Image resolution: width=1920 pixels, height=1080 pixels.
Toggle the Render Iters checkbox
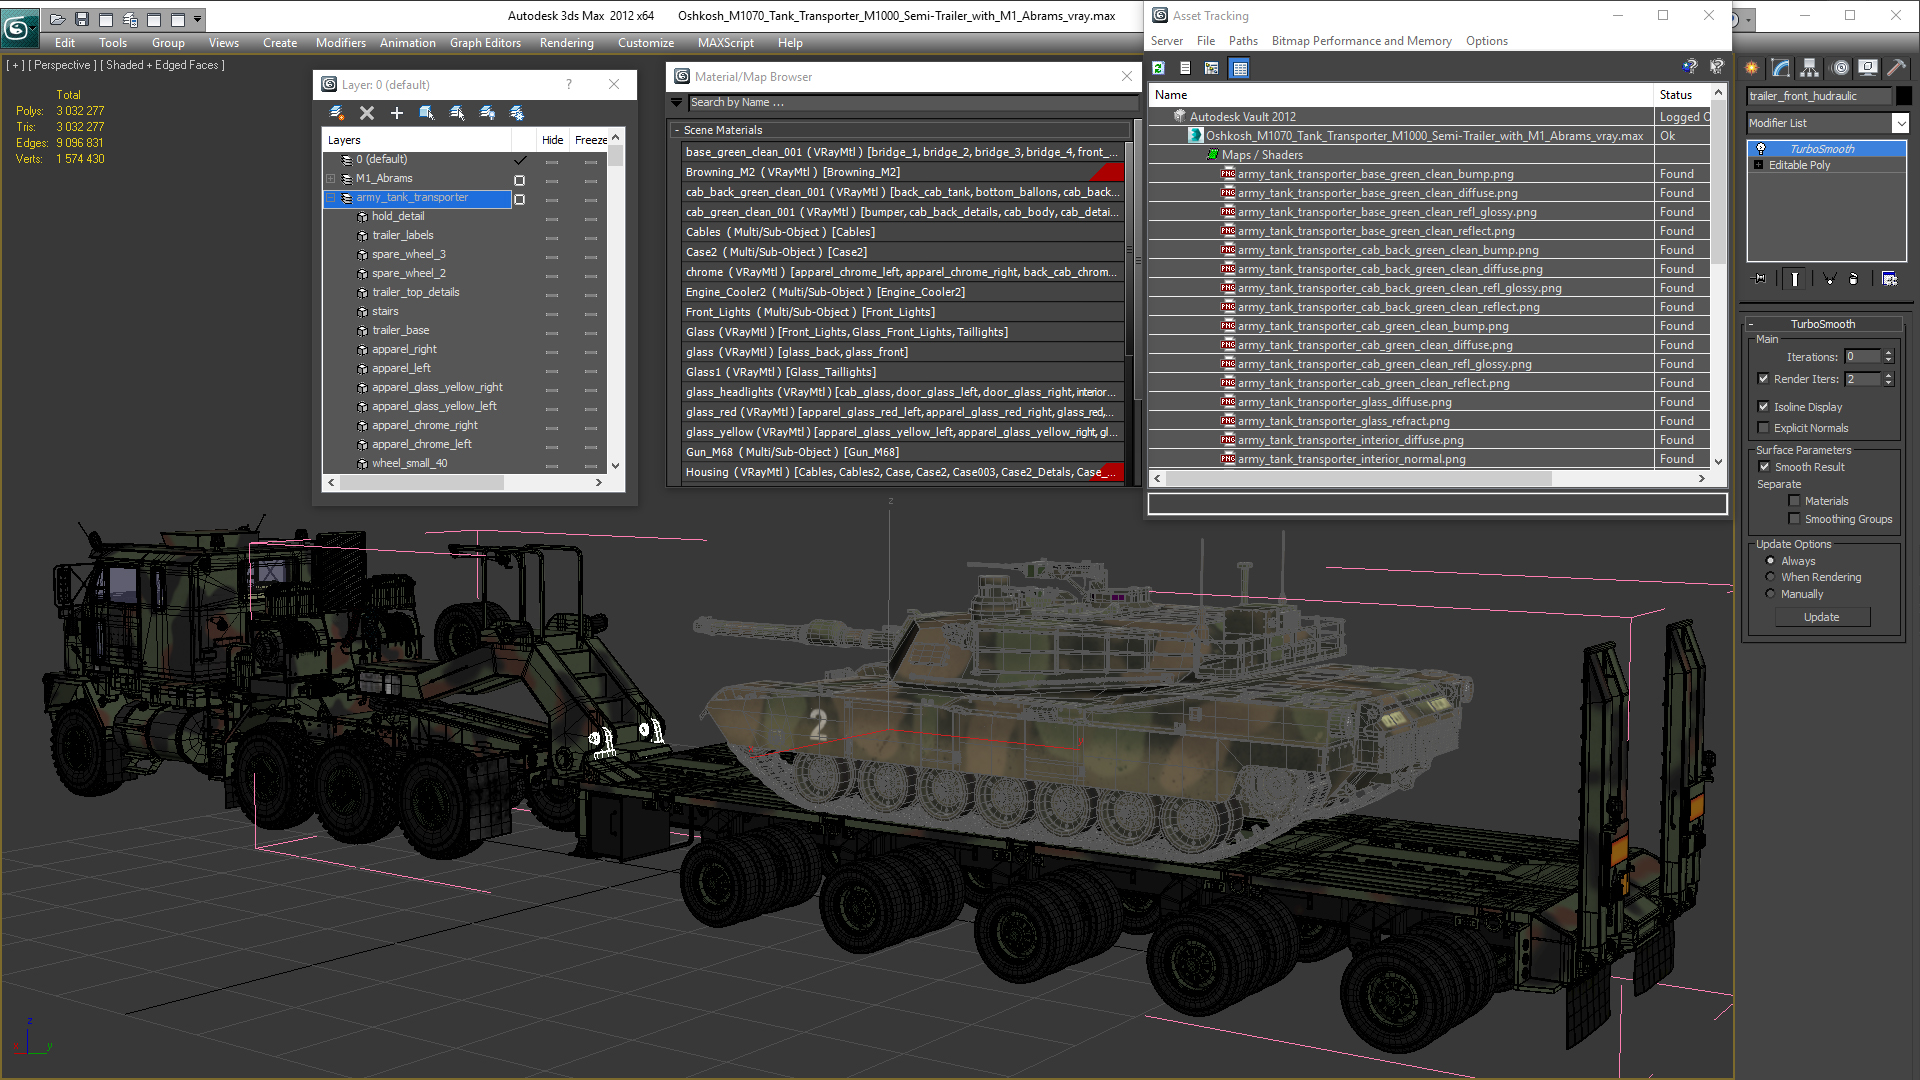[1763, 379]
